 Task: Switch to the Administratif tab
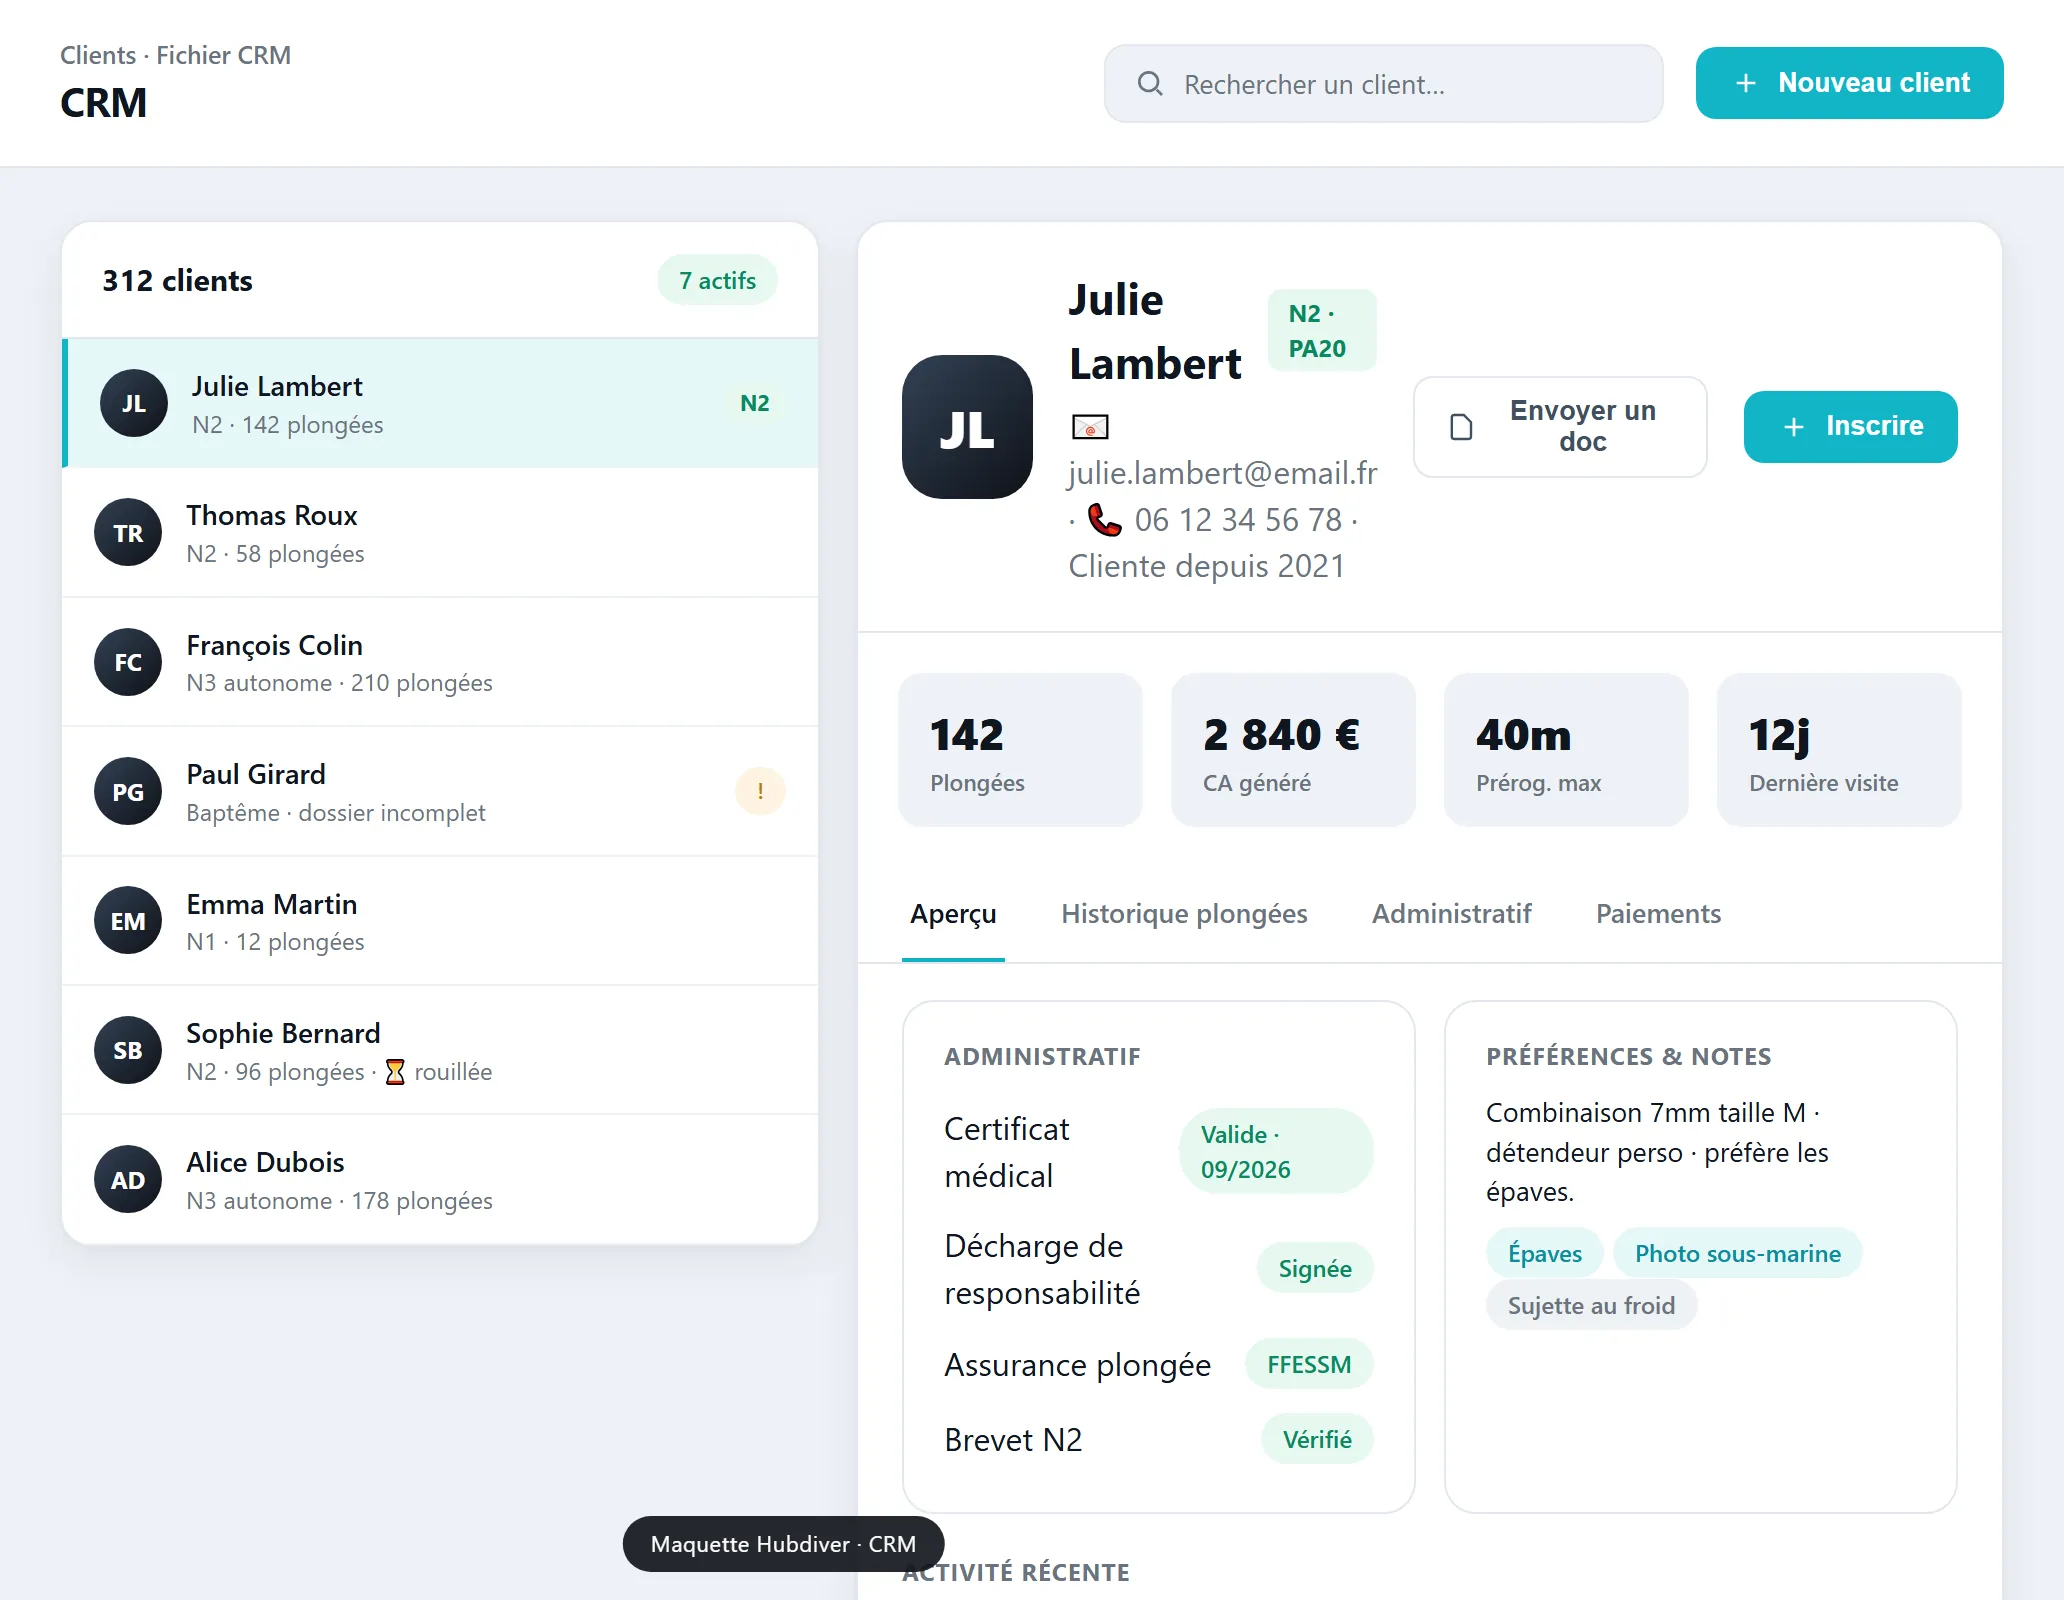(x=1451, y=914)
